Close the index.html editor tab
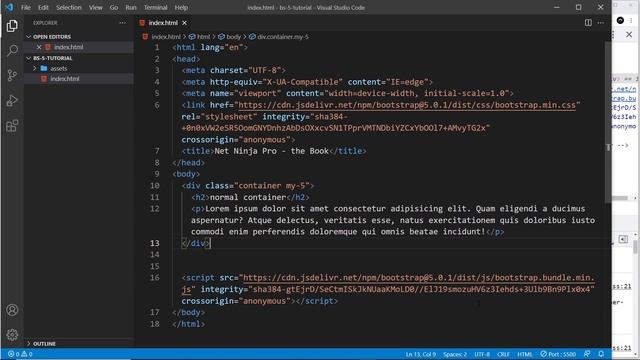The image size is (640, 360). pyautogui.click(x=184, y=23)
